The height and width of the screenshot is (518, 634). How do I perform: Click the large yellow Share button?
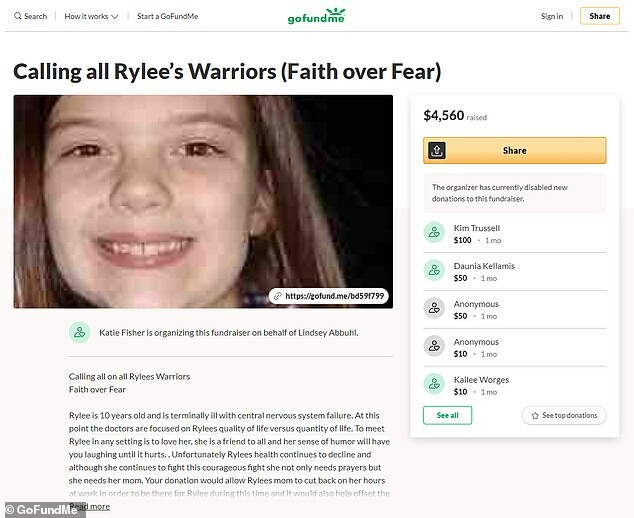[515, 150]
